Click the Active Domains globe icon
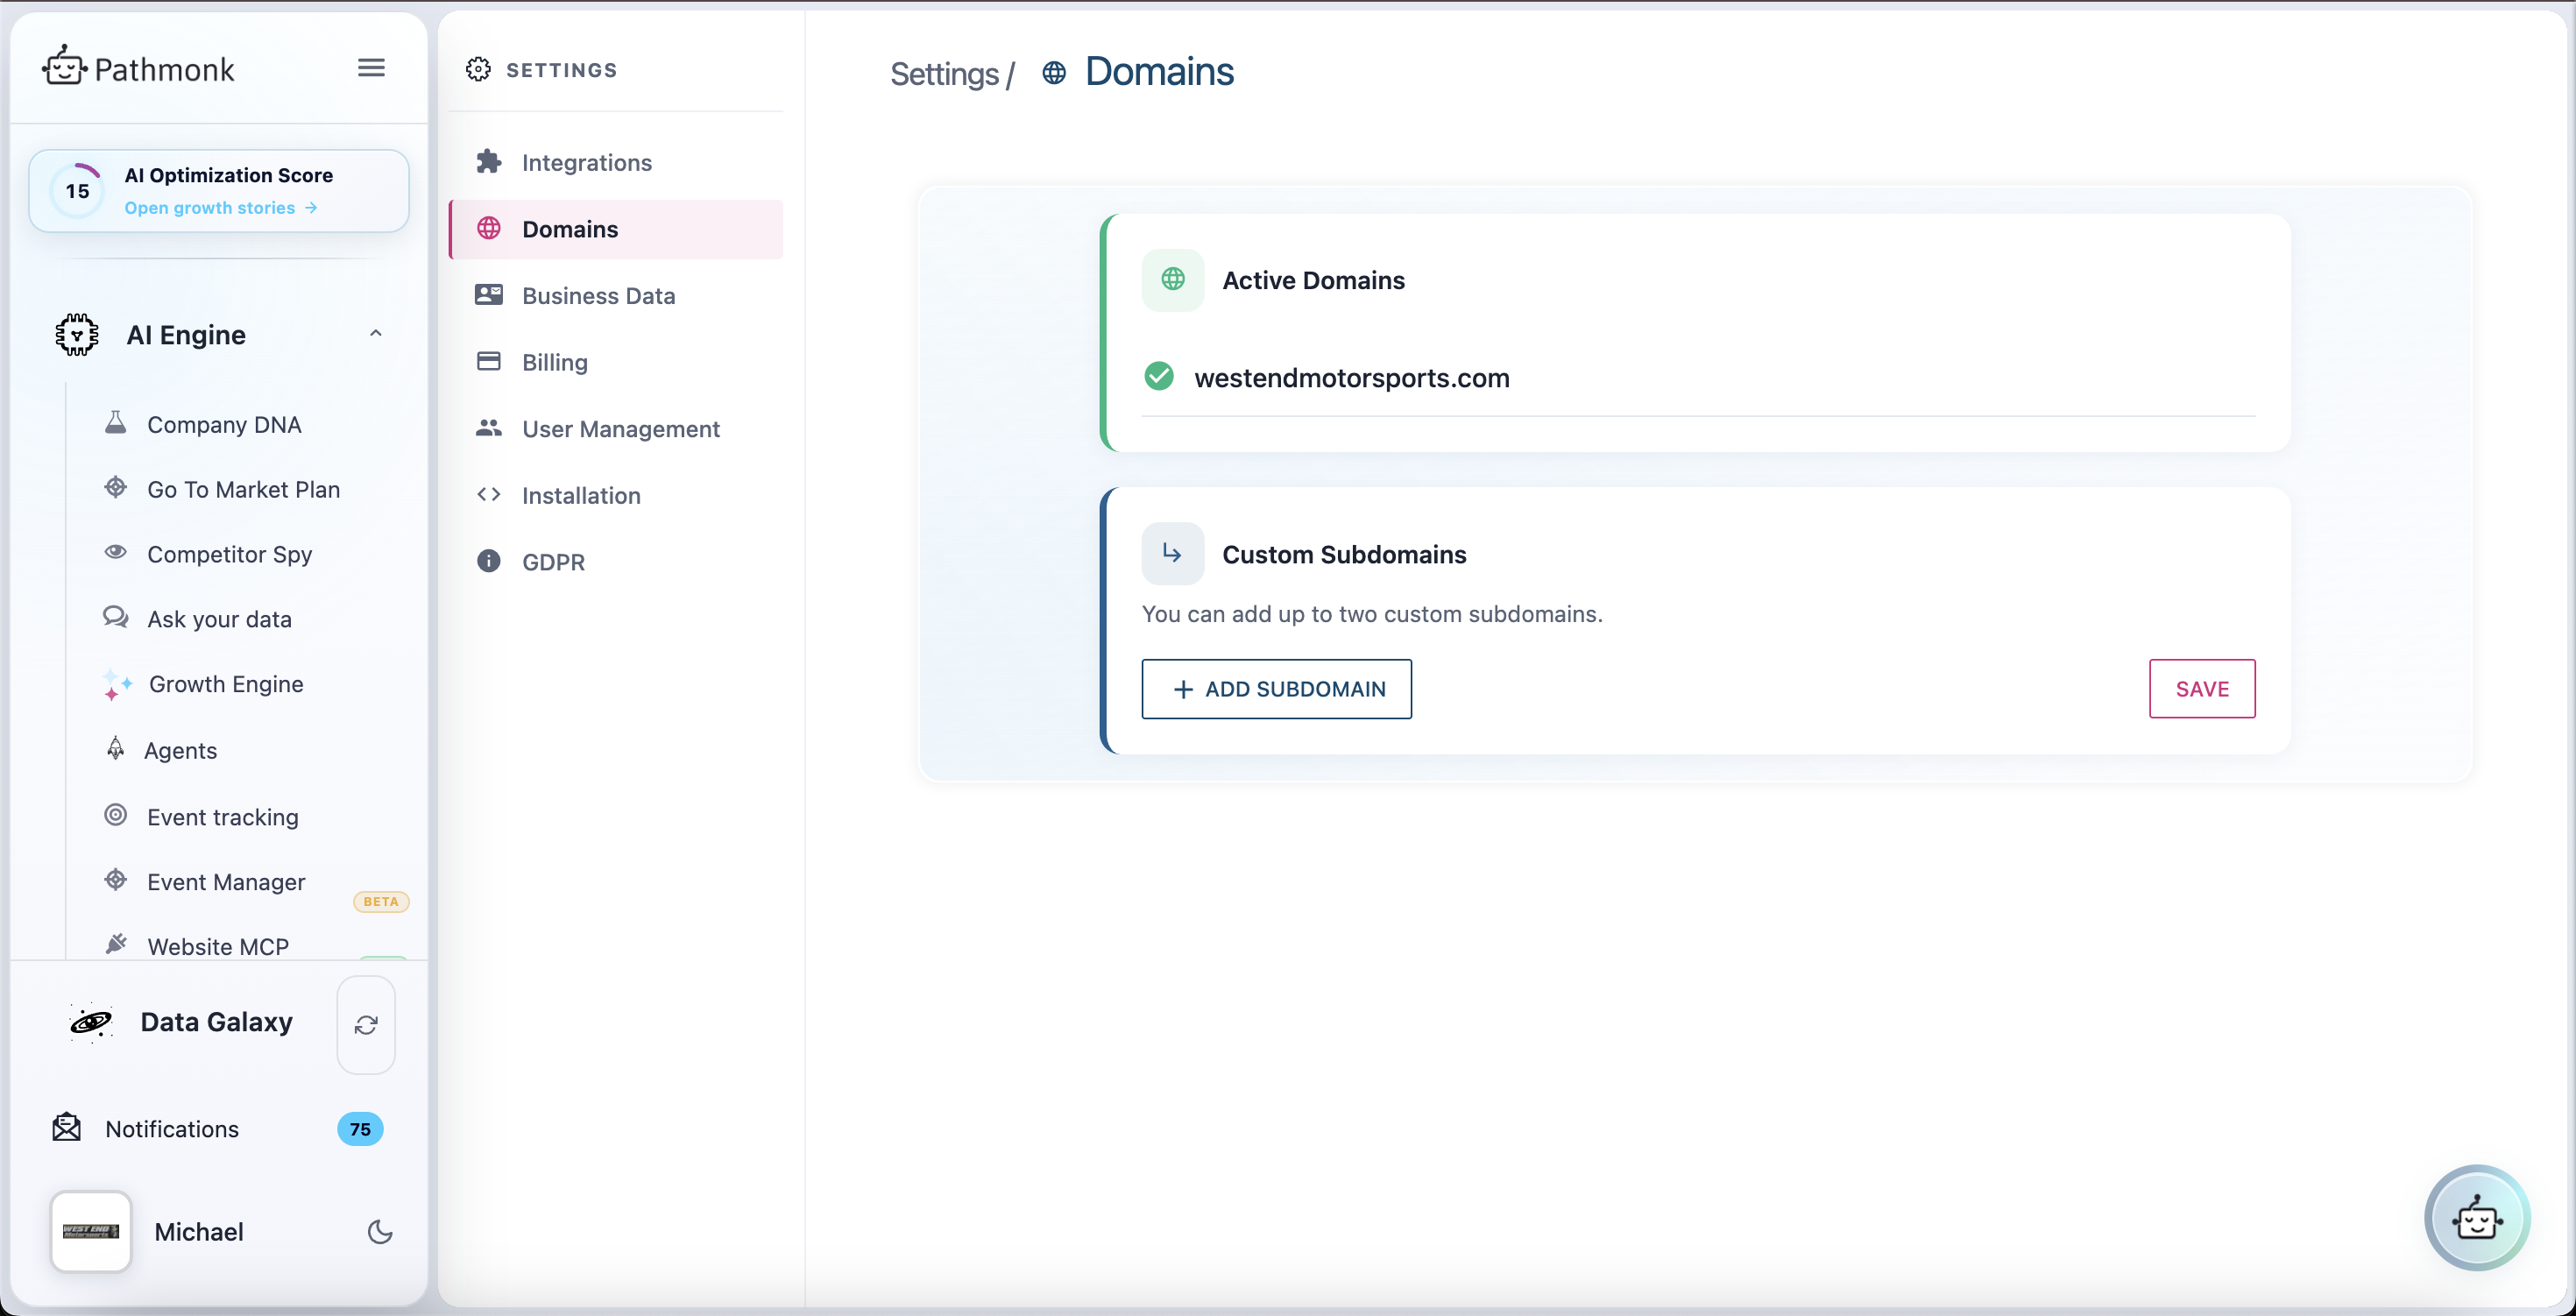The width and height of the screenshot is (2576, 1316). tap(1173, 280)
